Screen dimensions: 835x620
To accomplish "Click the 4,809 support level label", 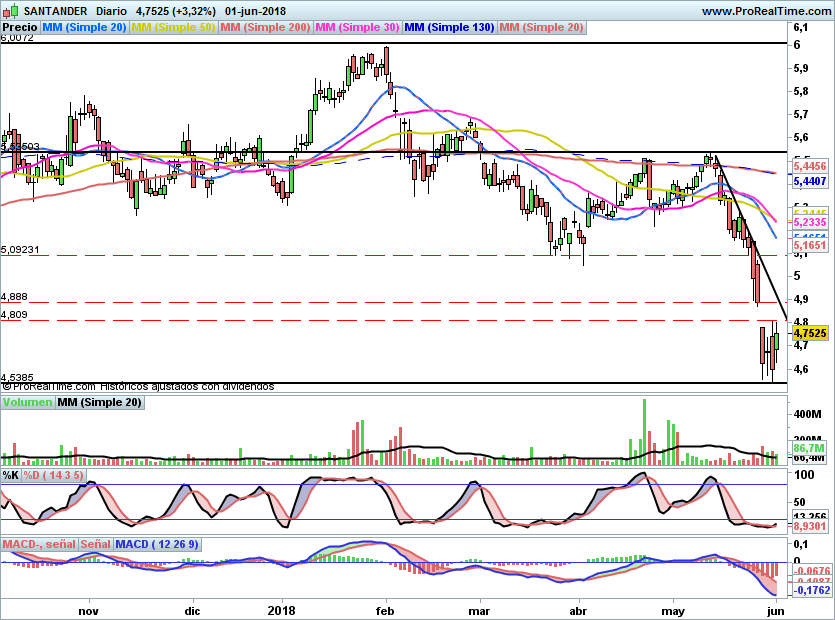I will click(x=14, y=315).
